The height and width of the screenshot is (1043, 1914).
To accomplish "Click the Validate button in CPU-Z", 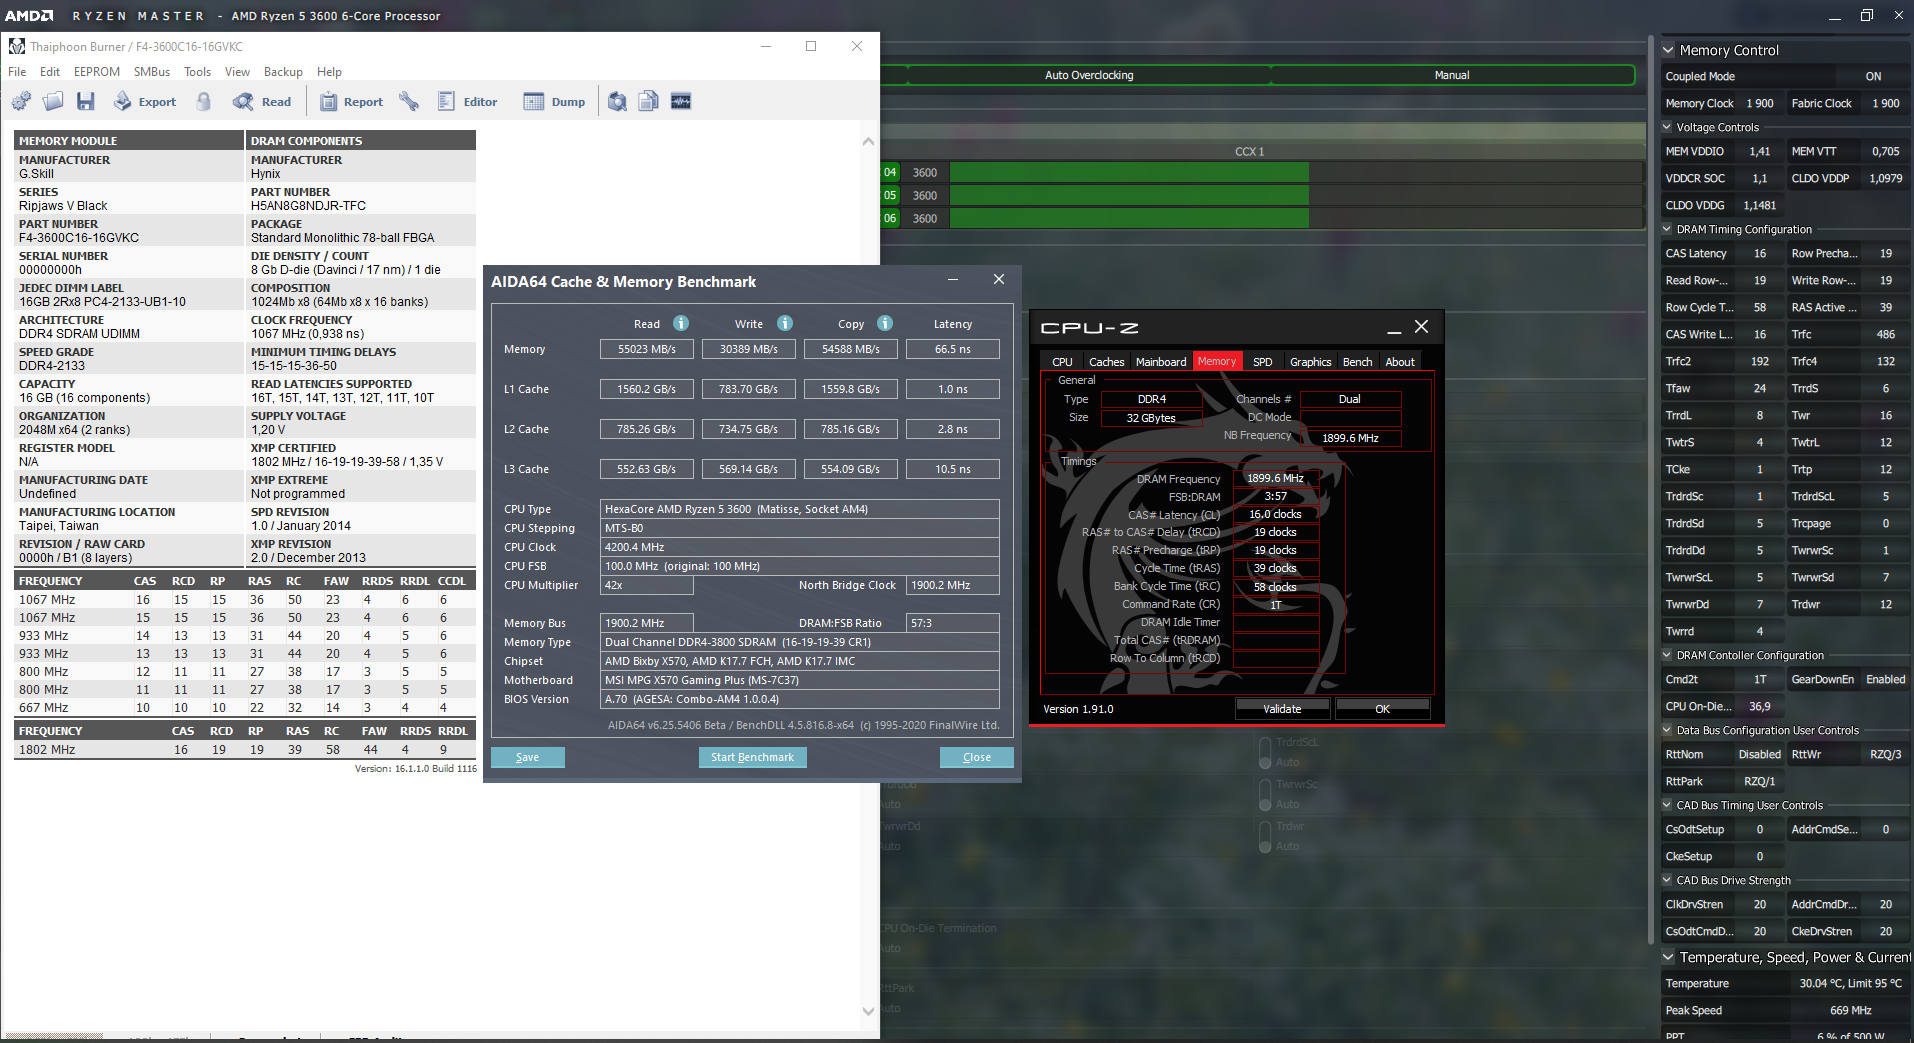I will coord(1282,709).
